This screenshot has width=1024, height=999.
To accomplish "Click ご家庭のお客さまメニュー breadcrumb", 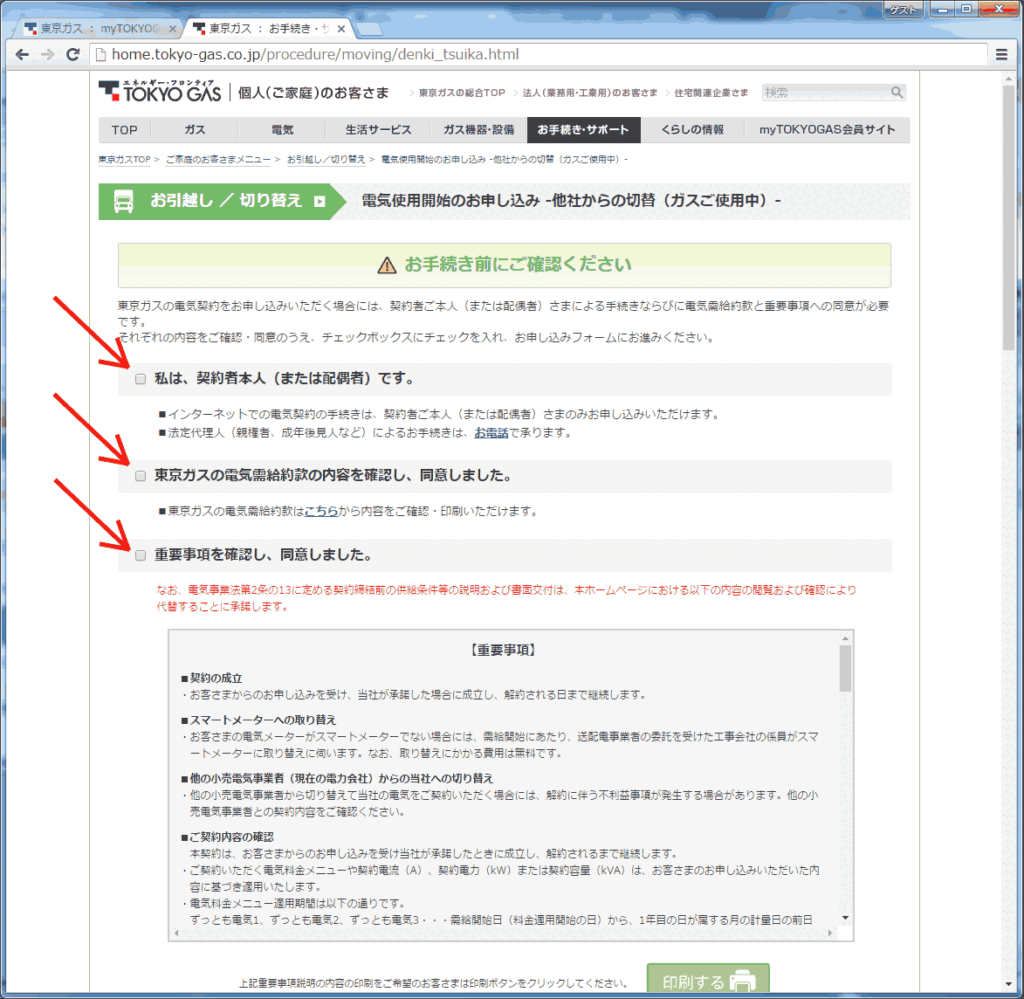I will [218, 159].
